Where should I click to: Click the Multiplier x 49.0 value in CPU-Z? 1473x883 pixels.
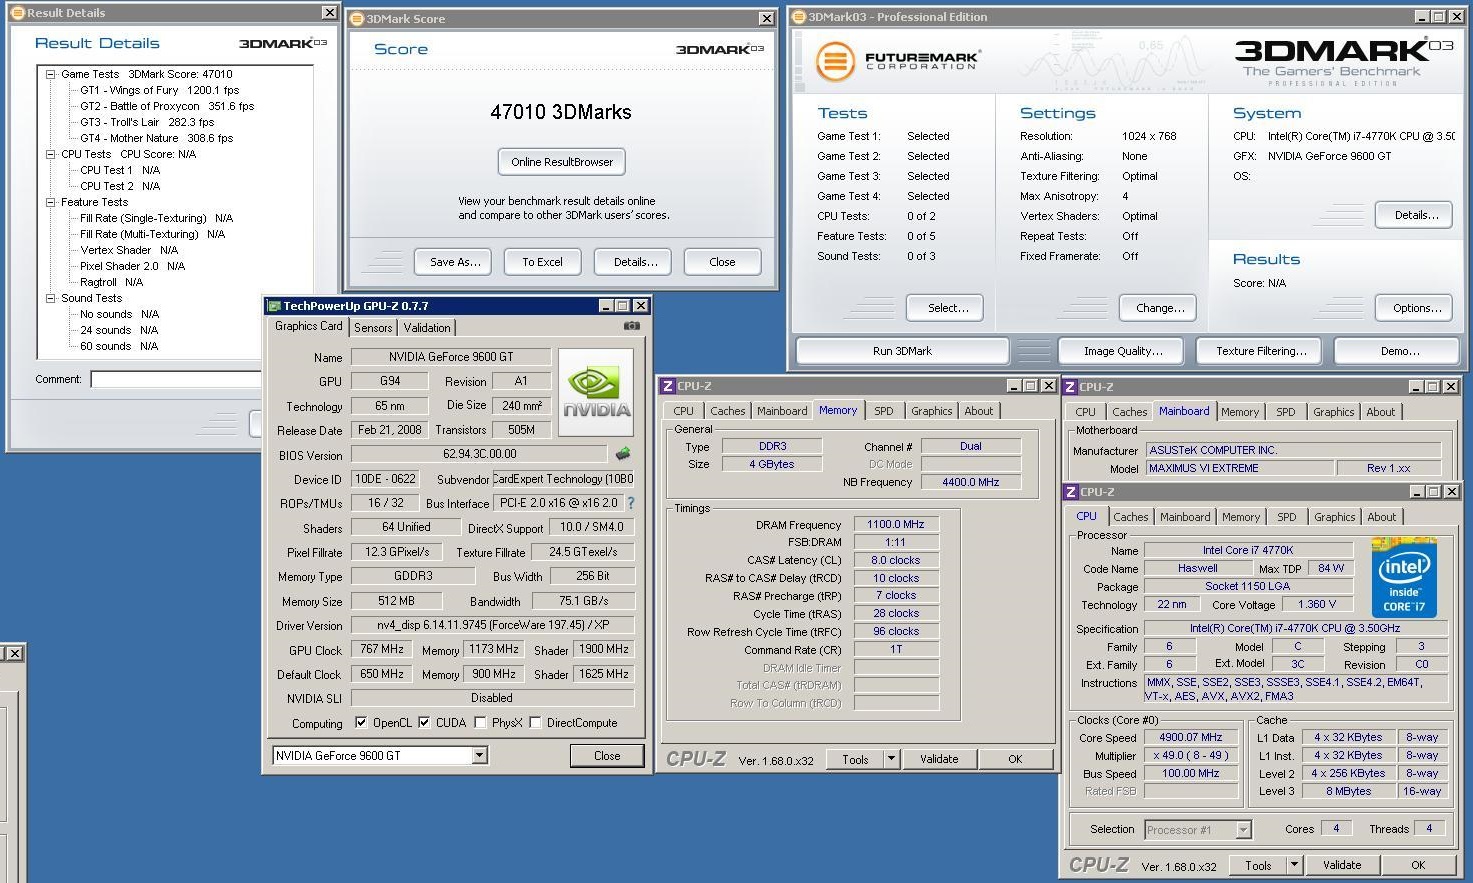pos(1191,755)
